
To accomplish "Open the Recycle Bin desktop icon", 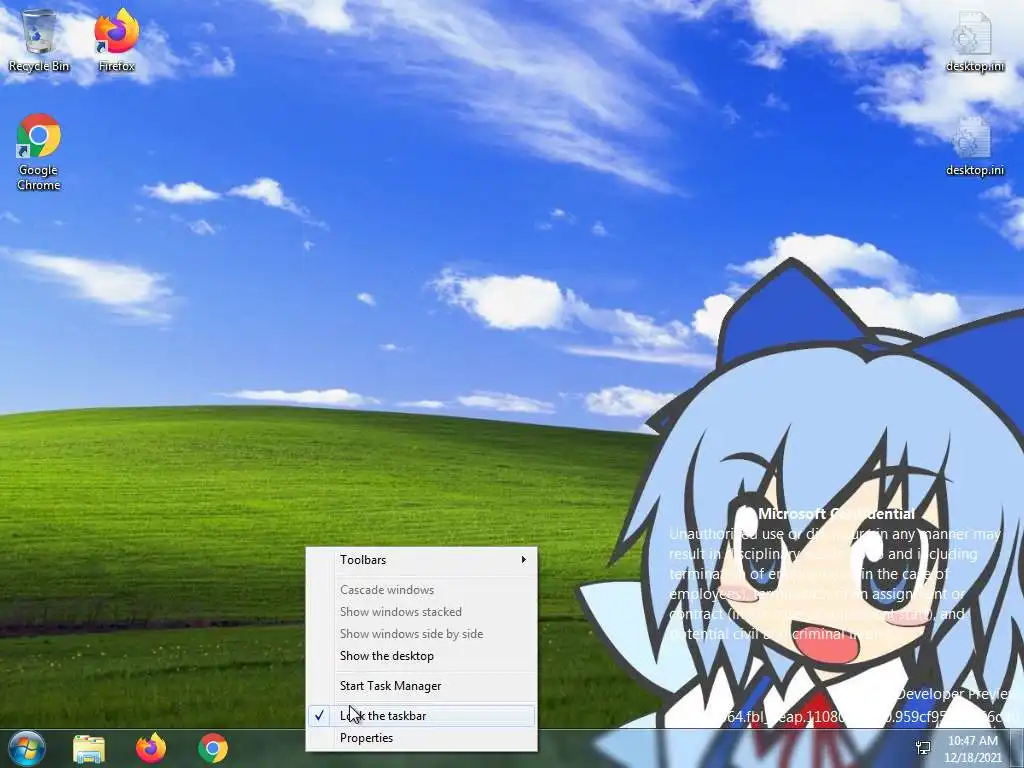I will point(39,40).
